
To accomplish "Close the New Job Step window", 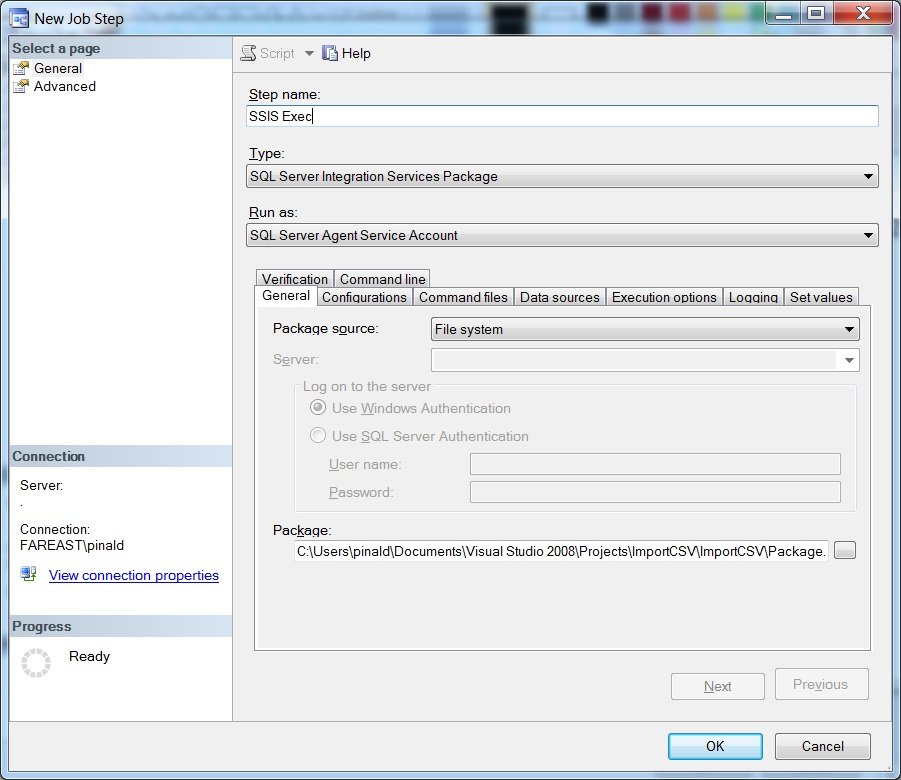I will pos(863,14).
